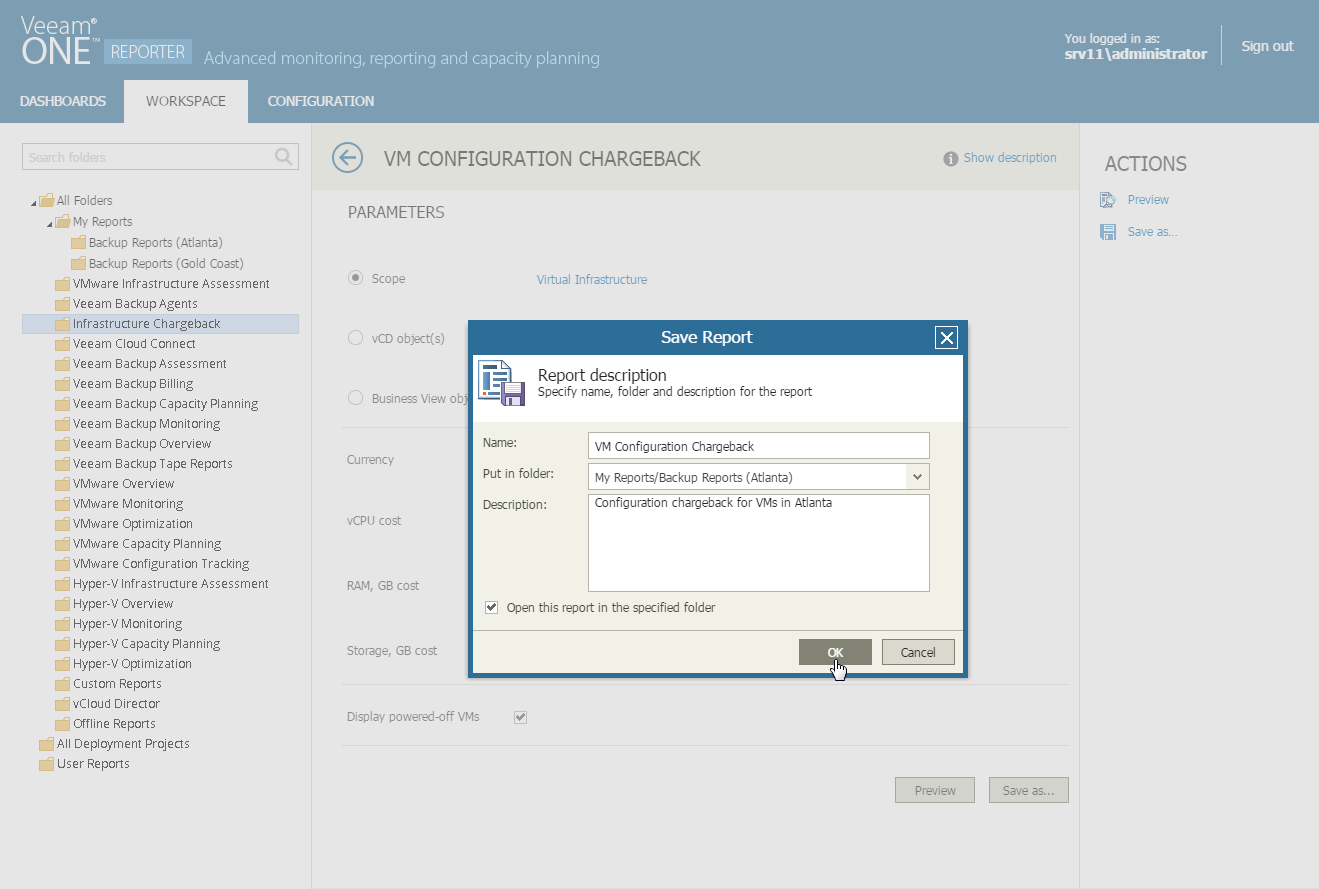Click the Sign out link

[1267, 46]
